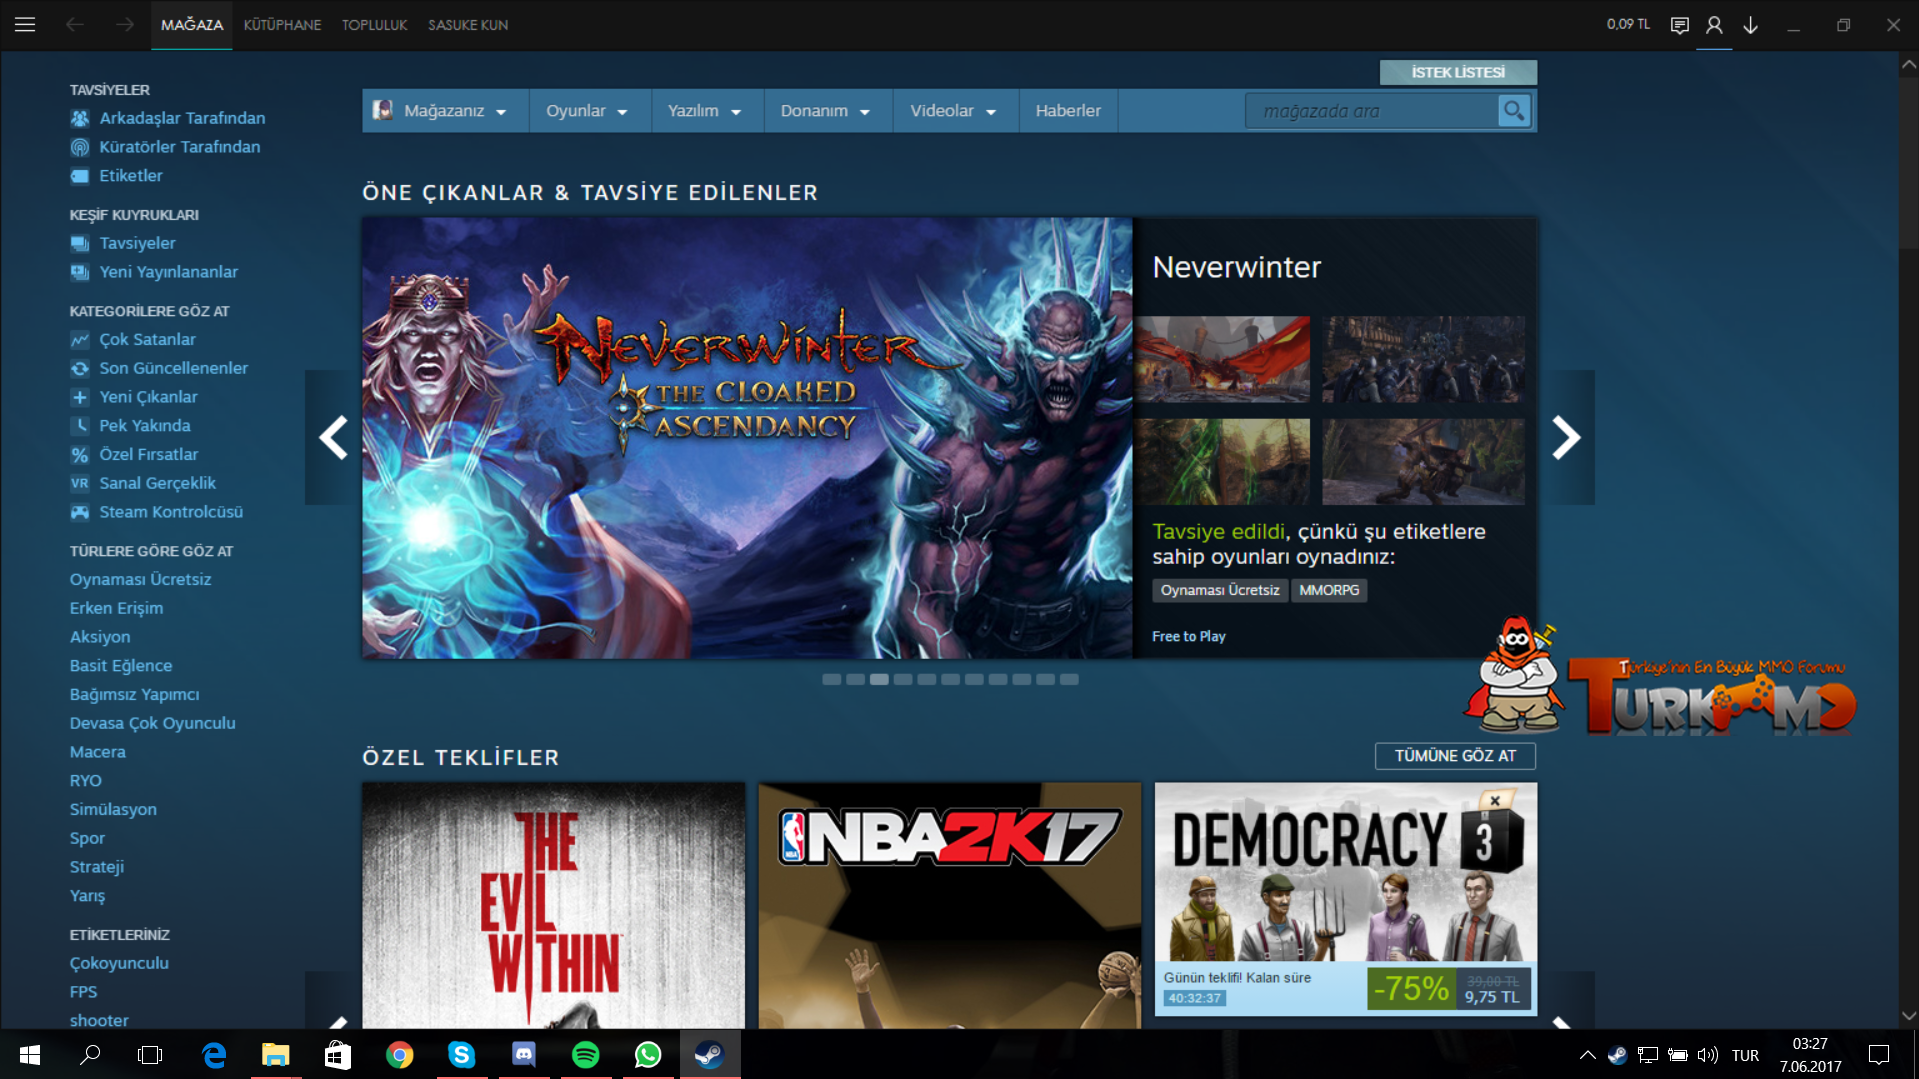
Task: Expand the Videolar dropdown
Action: click(954, 111)
